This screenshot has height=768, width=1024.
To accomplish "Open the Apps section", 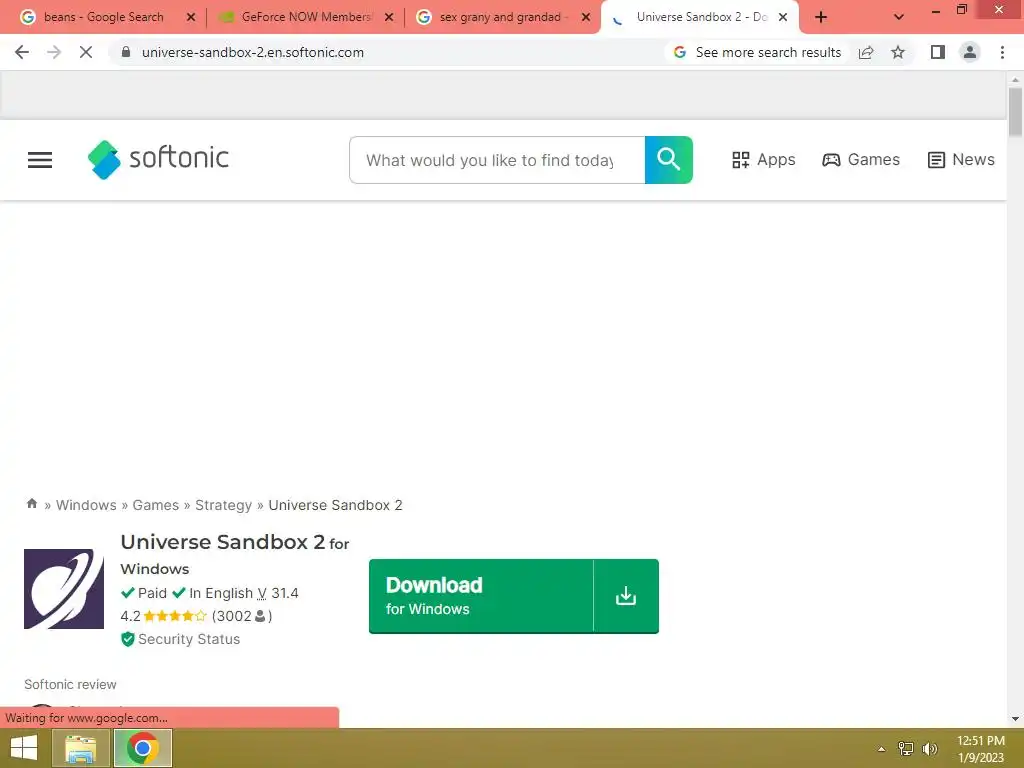I will point(763,160).
